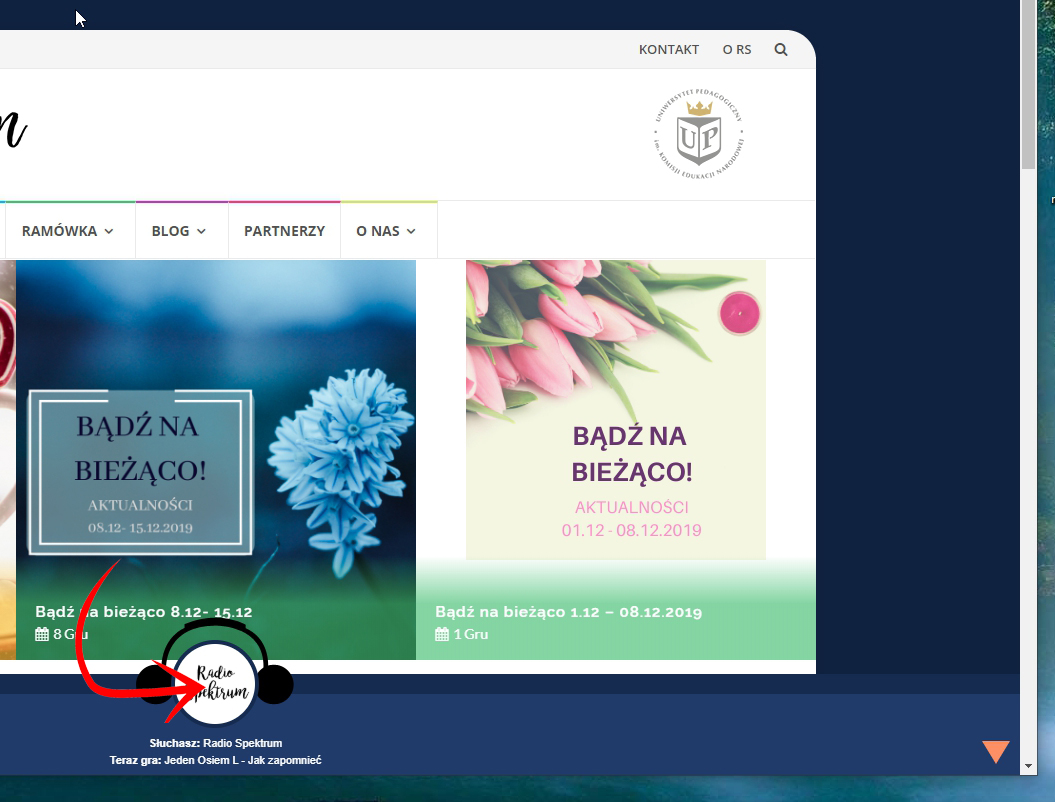Expand the BLOG dropdown menu
Screen dimensions: 1055x802
click(x=179, y=231)
